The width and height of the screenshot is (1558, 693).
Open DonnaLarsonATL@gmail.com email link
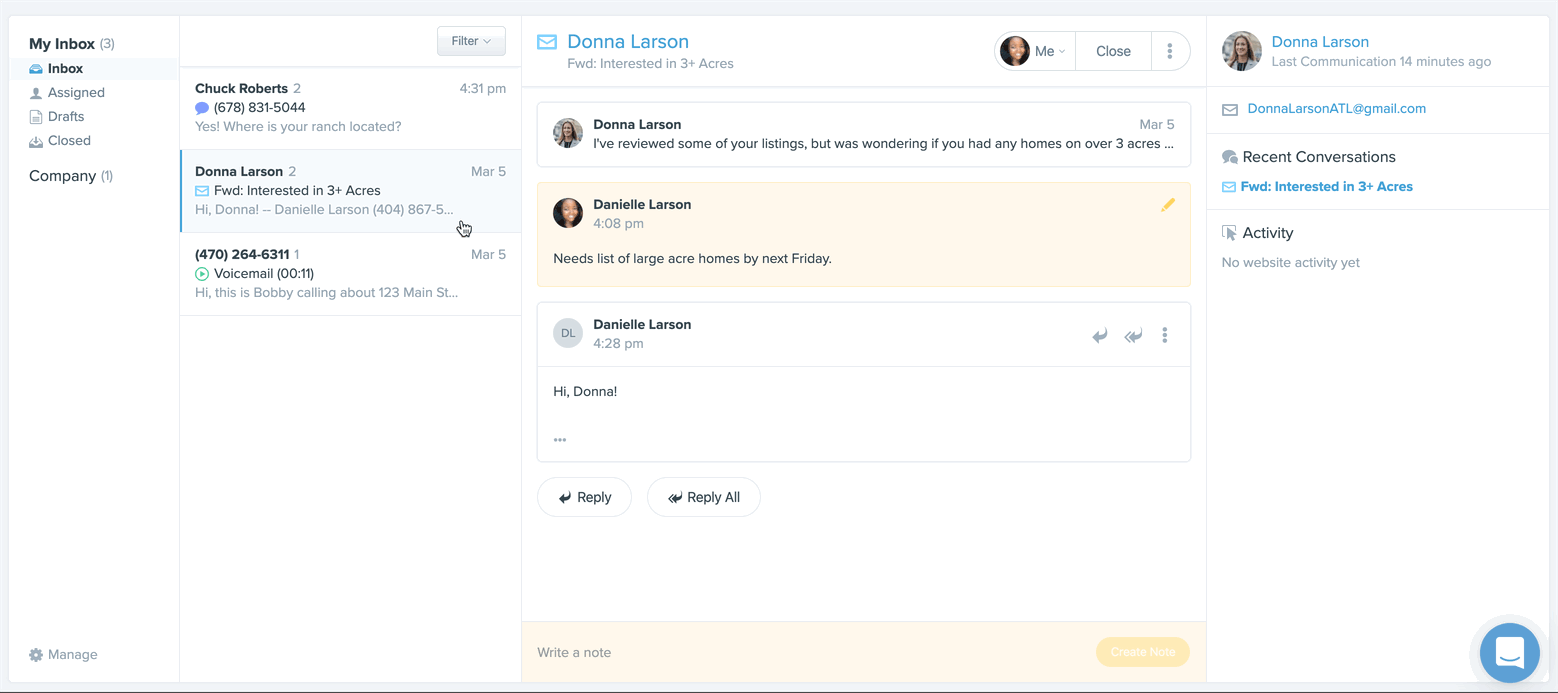1336,108
